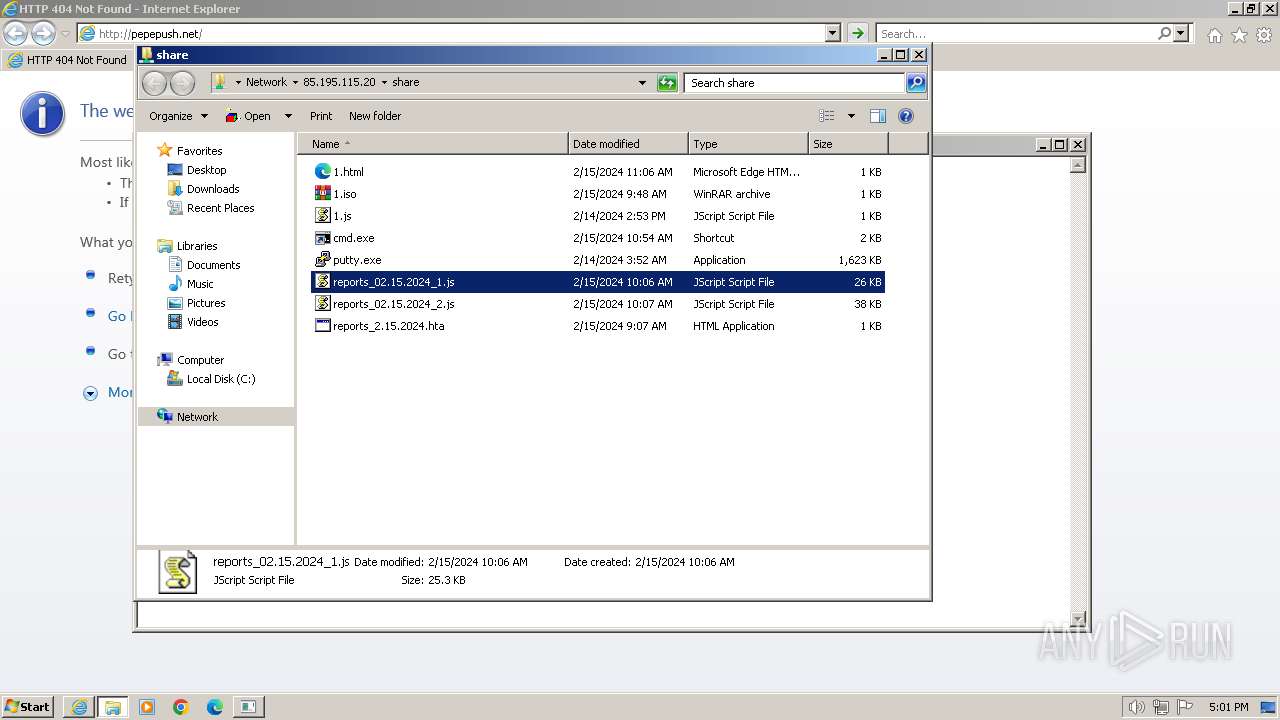
Task: Sort files by Name column
Action: pos(432,144)
